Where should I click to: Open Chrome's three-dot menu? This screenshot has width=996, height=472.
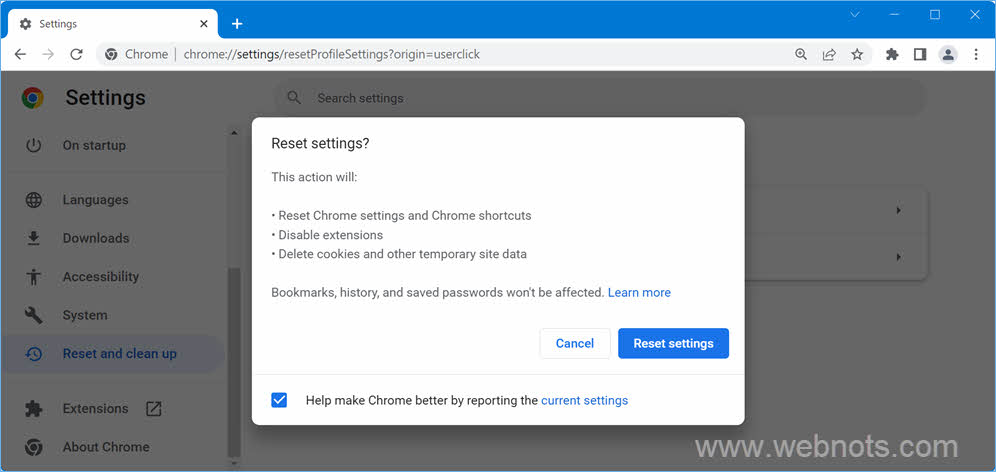[976, 55]
